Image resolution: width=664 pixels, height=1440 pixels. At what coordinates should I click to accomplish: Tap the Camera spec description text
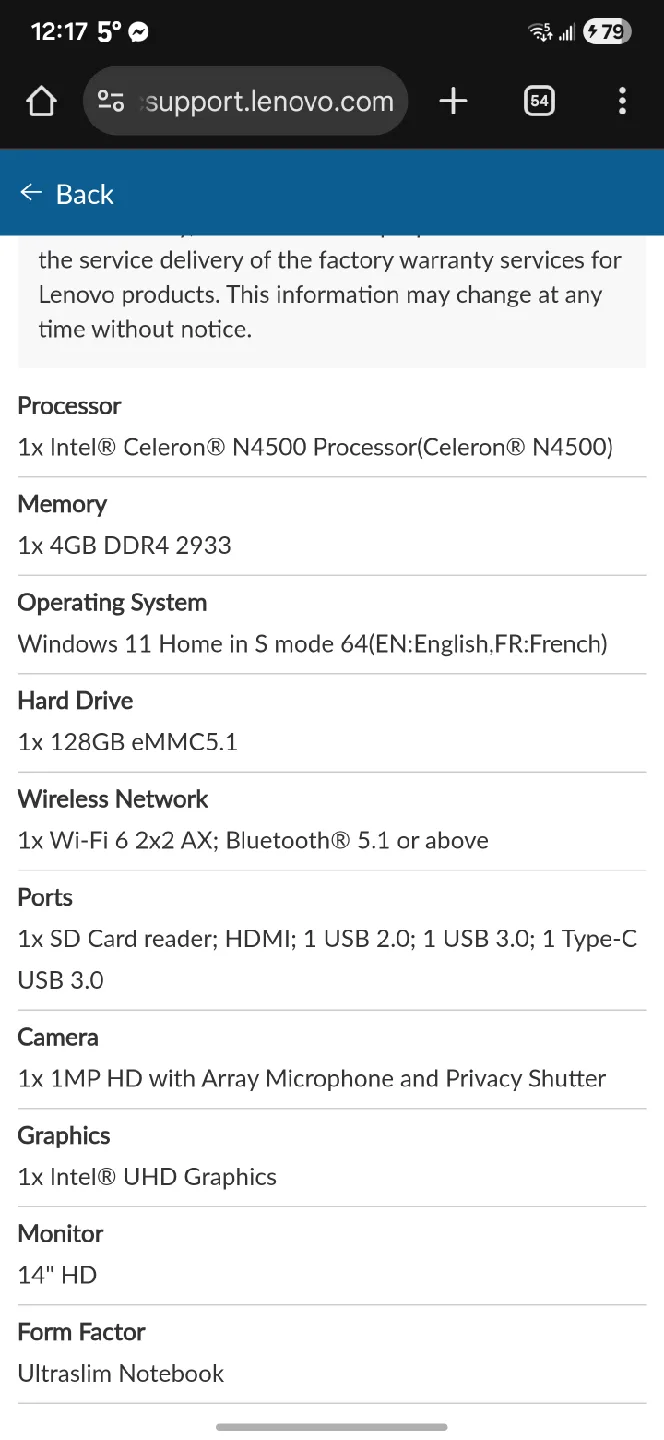(311, 1078)
